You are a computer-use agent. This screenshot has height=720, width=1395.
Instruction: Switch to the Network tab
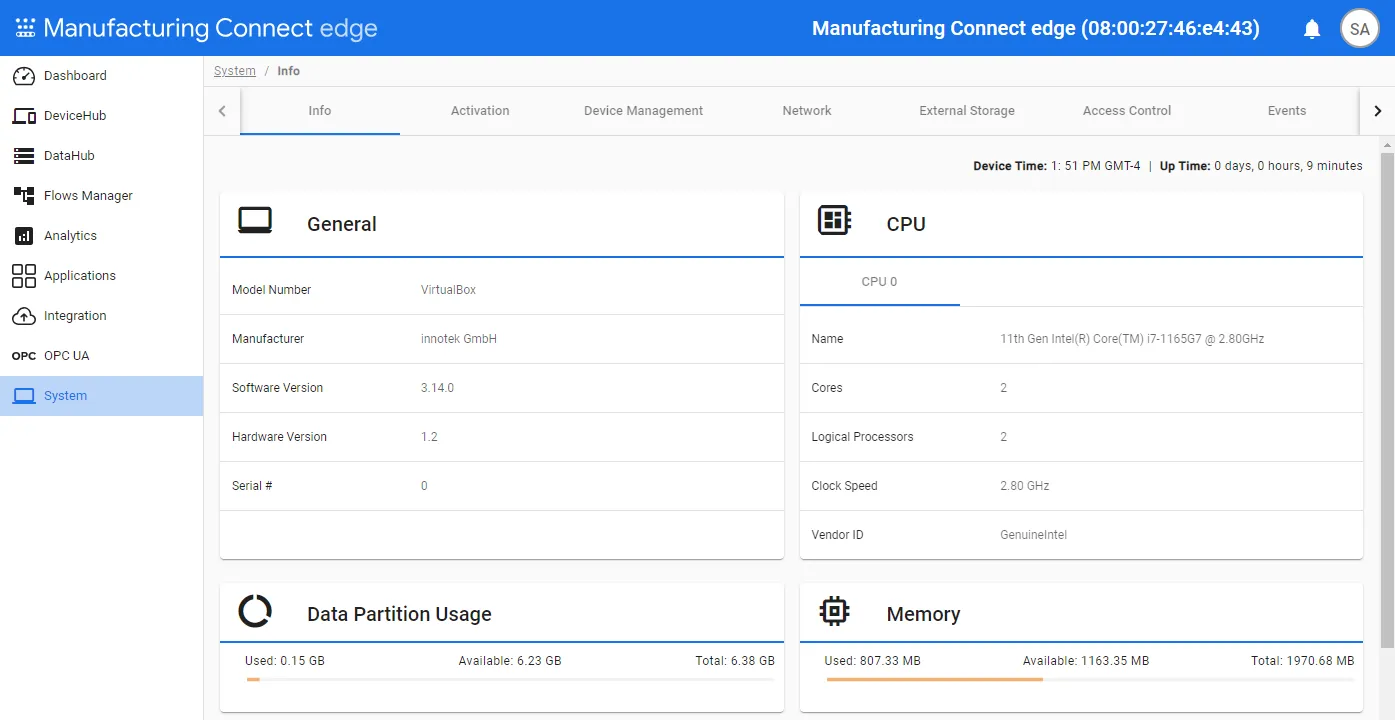tap(807, 111)
